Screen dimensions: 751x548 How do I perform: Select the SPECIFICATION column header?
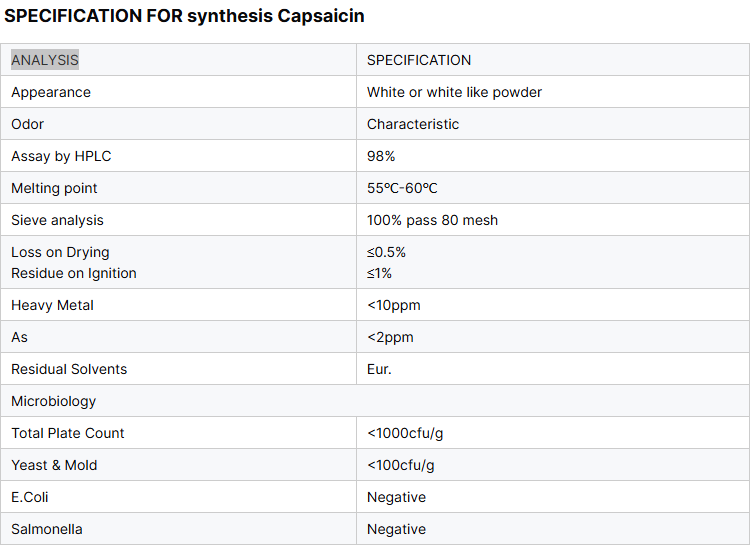(419, 60)
